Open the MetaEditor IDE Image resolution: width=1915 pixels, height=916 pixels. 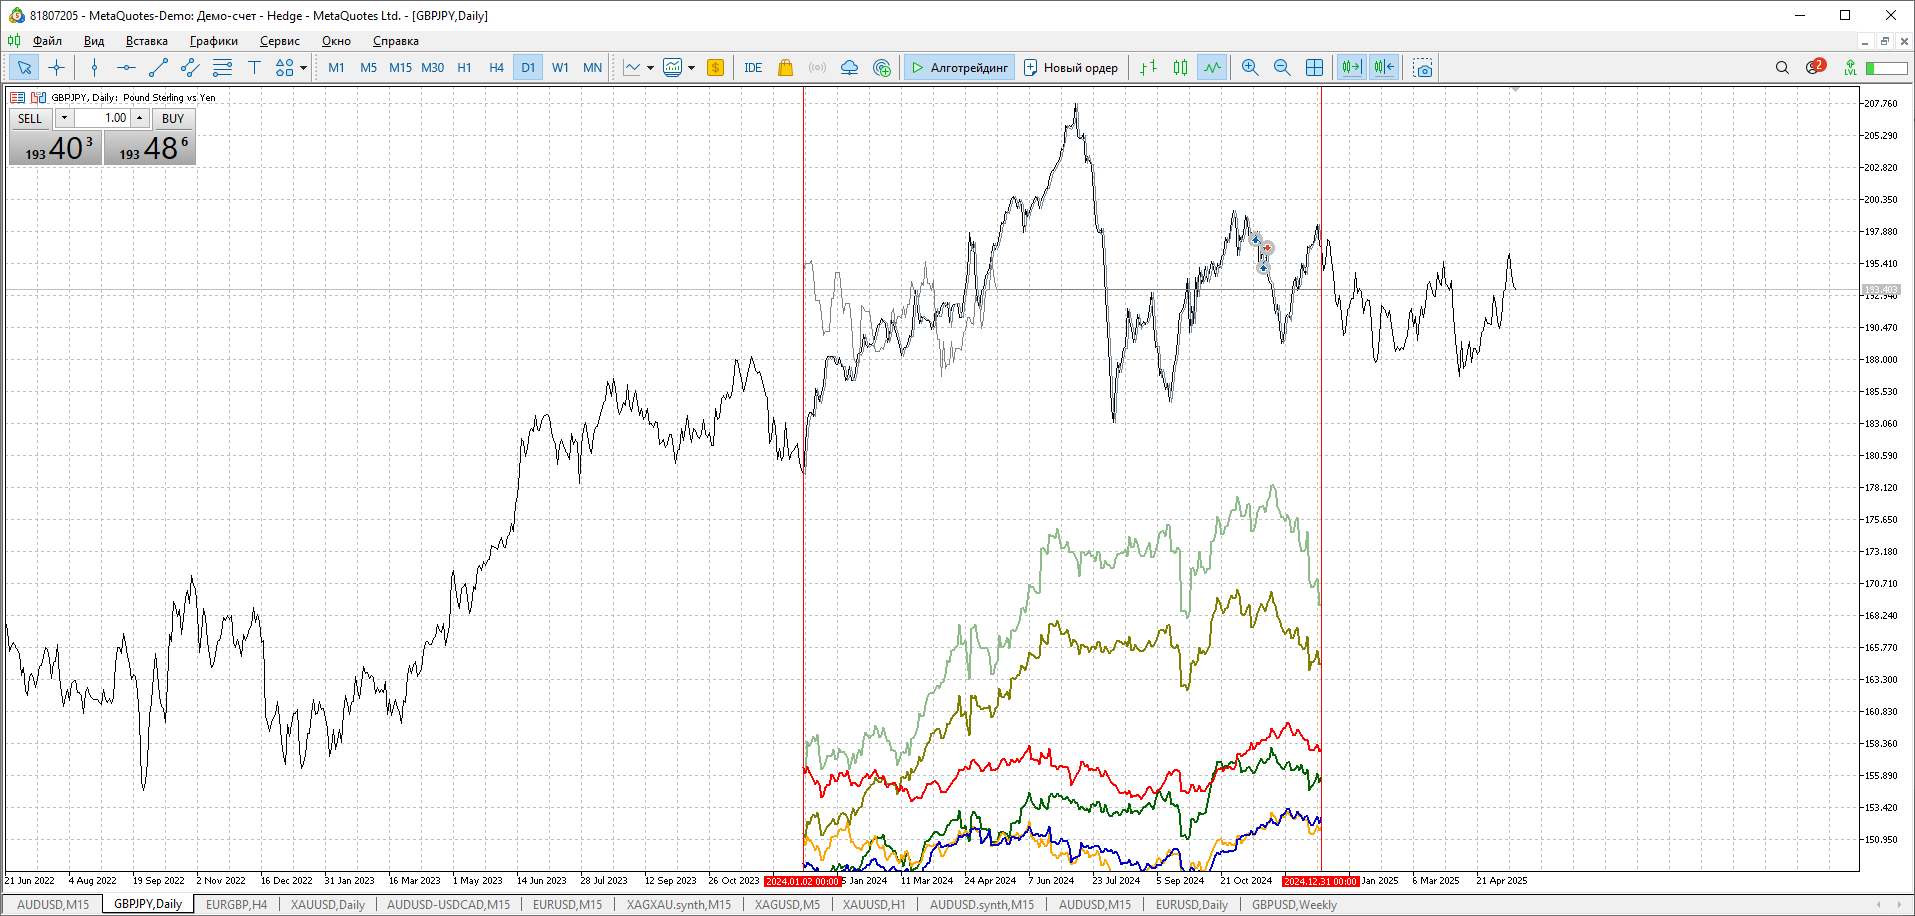click(753, 68)
